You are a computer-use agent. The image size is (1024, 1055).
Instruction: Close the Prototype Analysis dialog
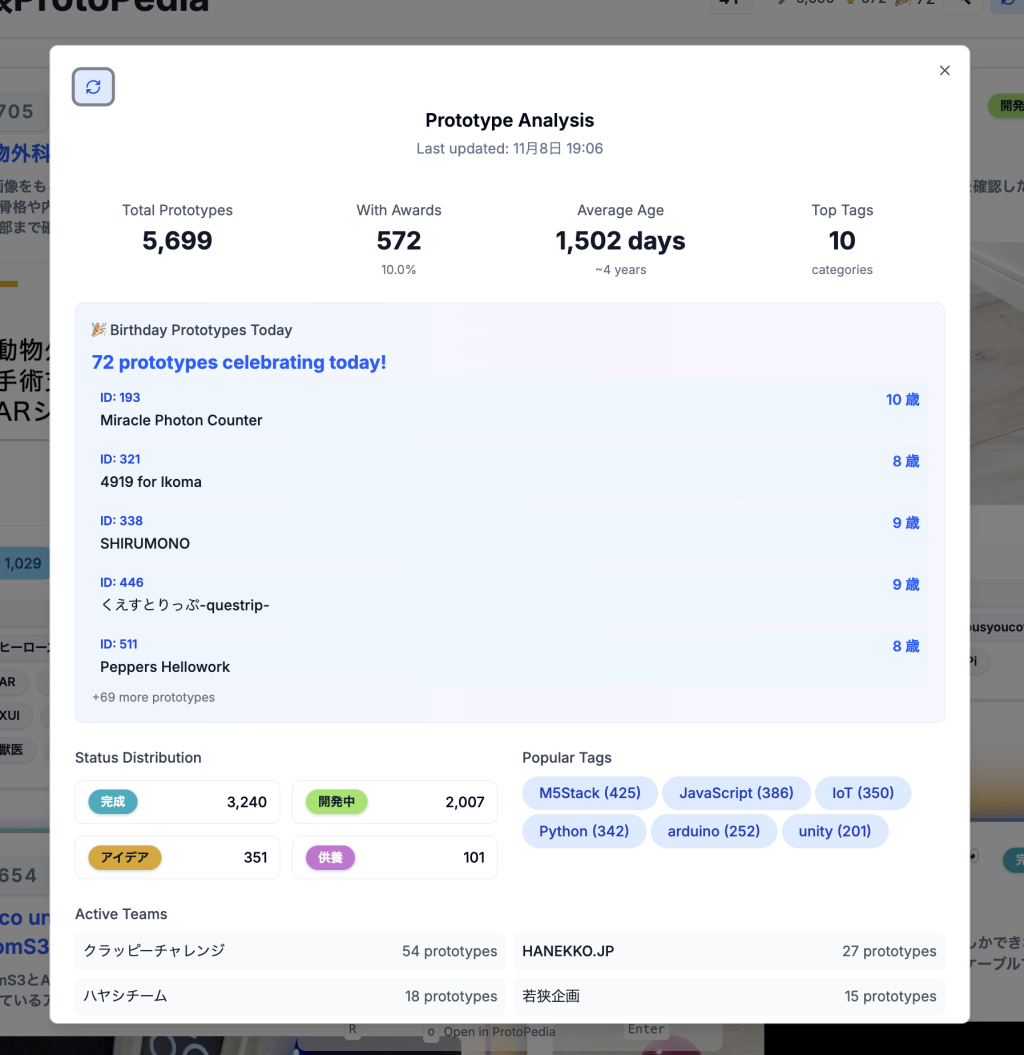(x=944, y=71)
